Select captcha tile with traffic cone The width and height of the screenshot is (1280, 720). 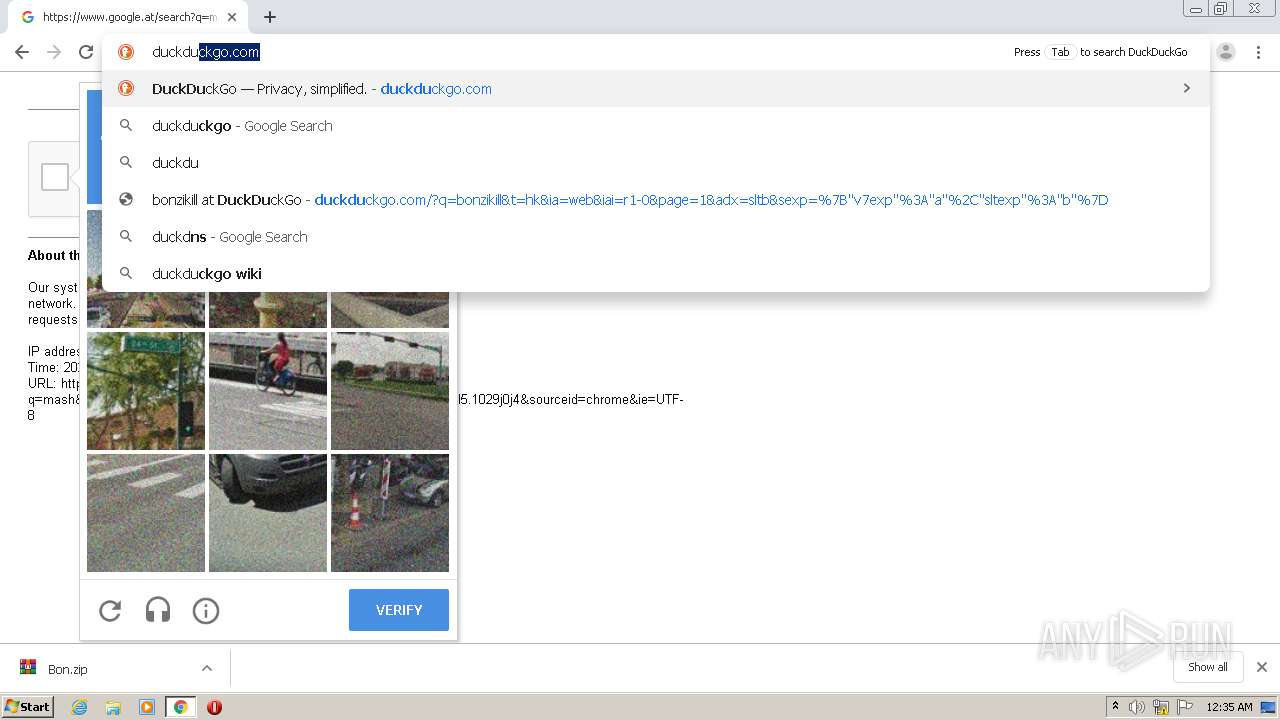pos(390,513)
